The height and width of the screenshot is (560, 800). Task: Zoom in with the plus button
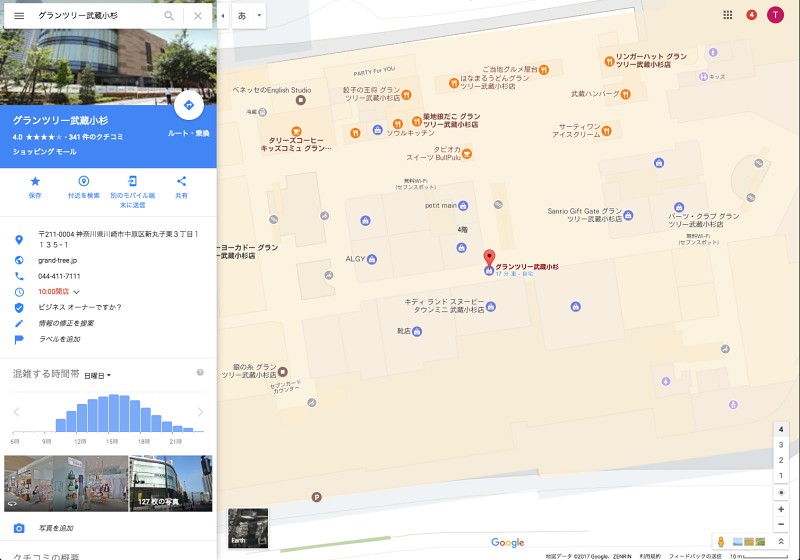pos(781,510)
